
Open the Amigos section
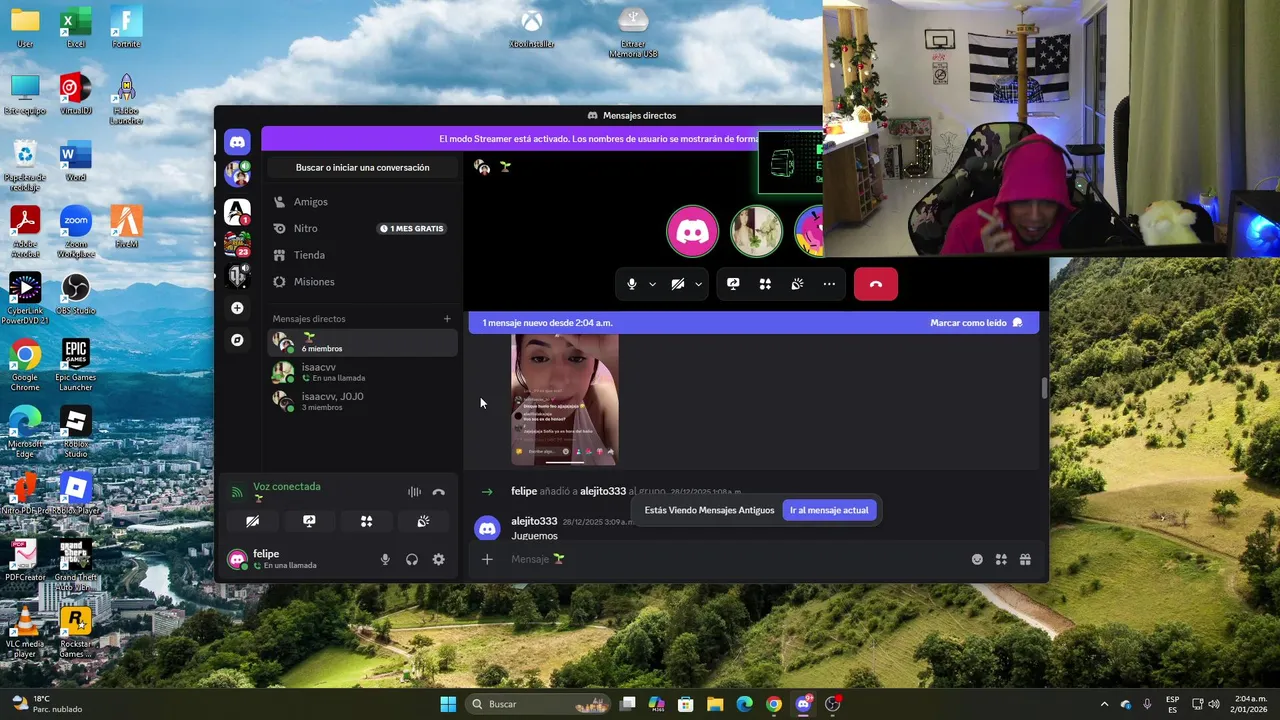click(x=361, y=202)
